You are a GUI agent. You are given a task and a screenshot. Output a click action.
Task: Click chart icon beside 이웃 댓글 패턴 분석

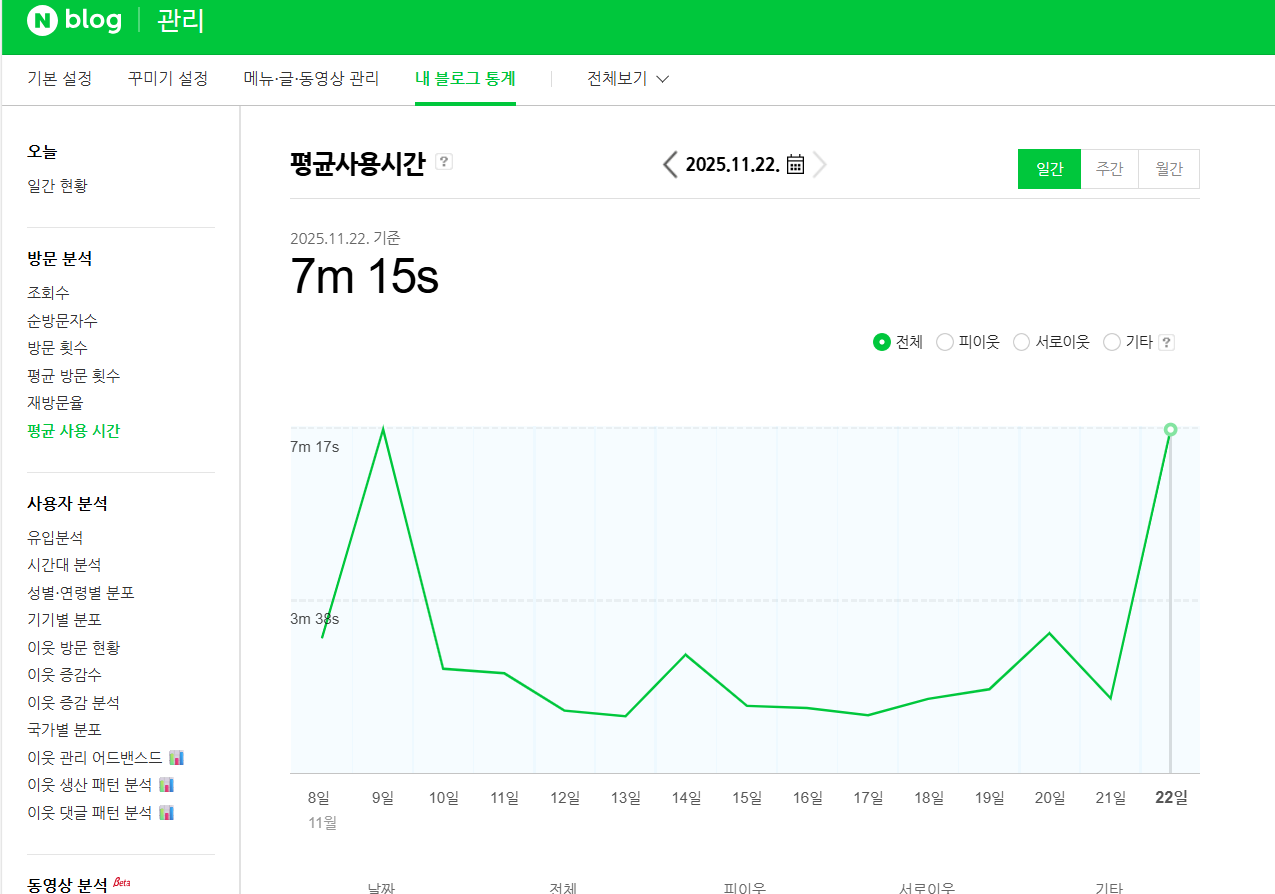(x=167, y=813)
